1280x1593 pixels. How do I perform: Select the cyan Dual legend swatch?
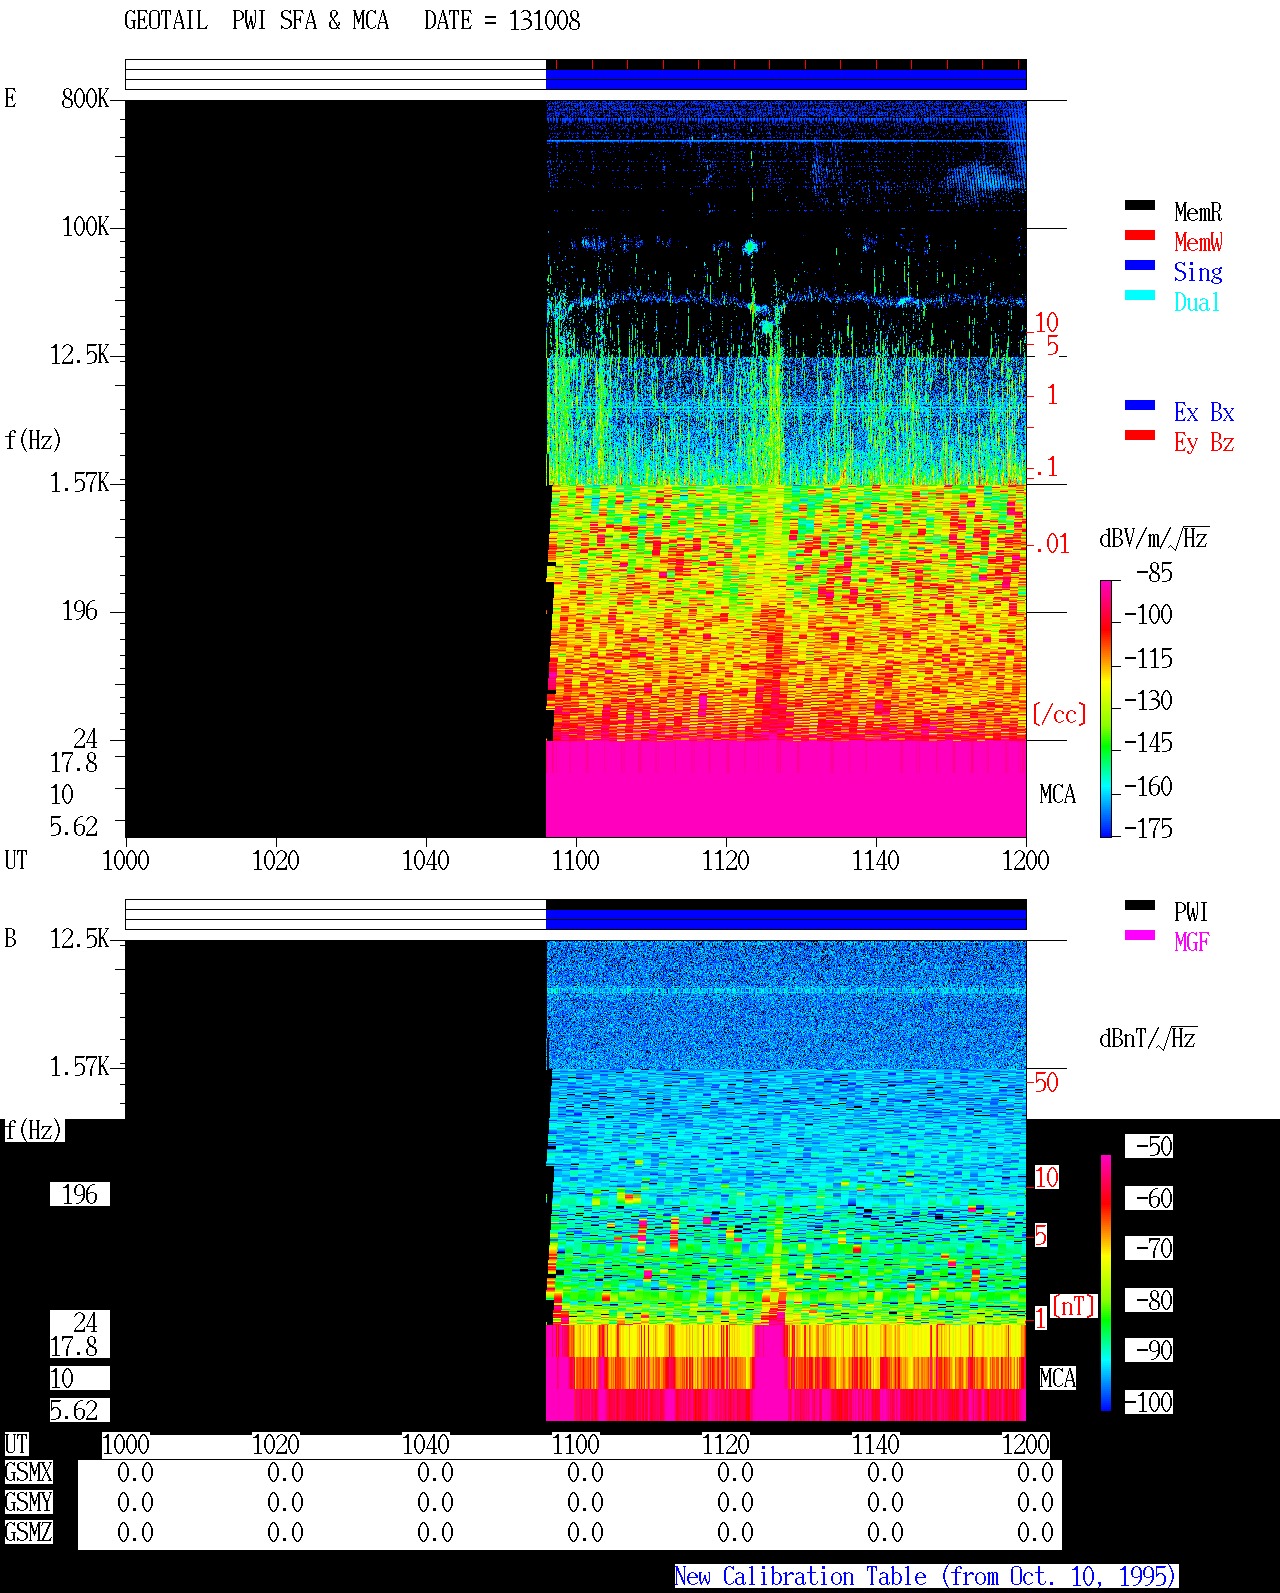pos(1140,296)
